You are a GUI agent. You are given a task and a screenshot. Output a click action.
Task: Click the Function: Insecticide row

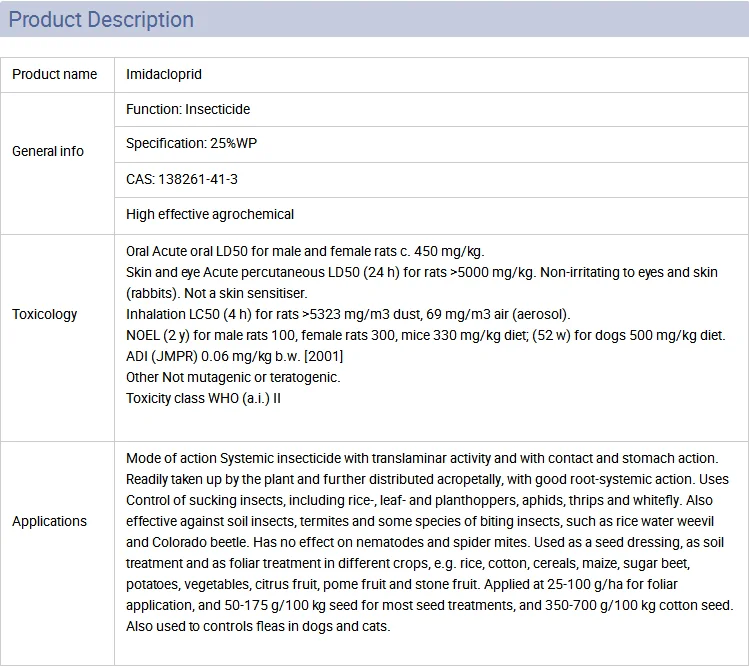188,109
